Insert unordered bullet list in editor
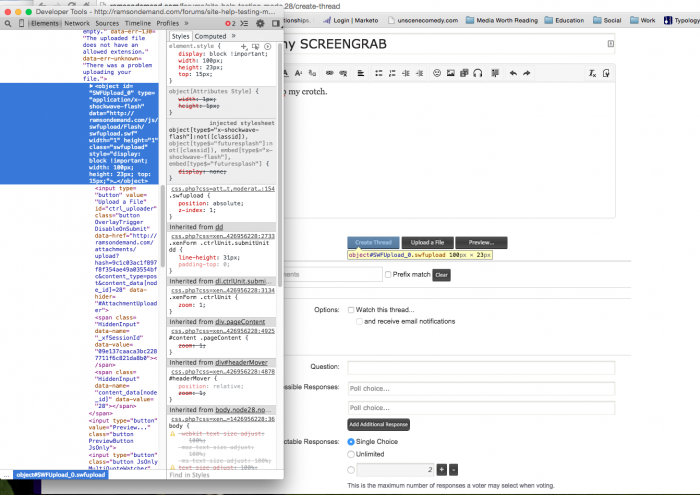 pyautogui.click(x=379, y=73)
